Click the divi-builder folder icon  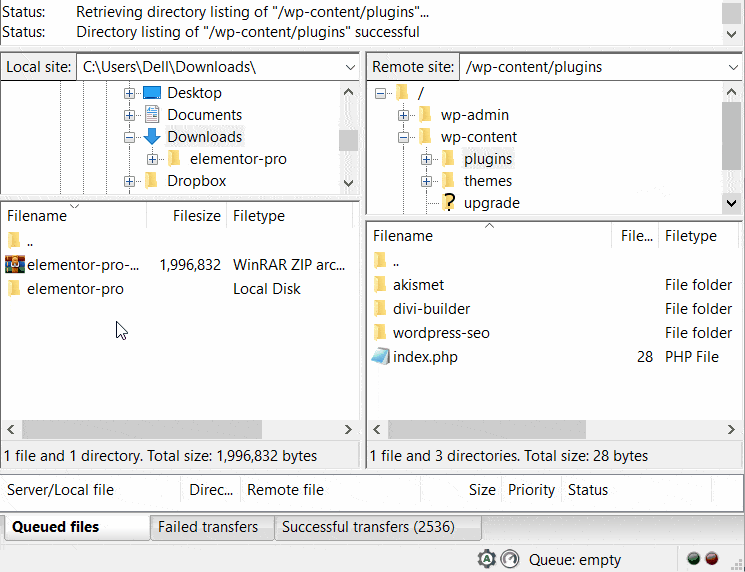tap(380, 308)
